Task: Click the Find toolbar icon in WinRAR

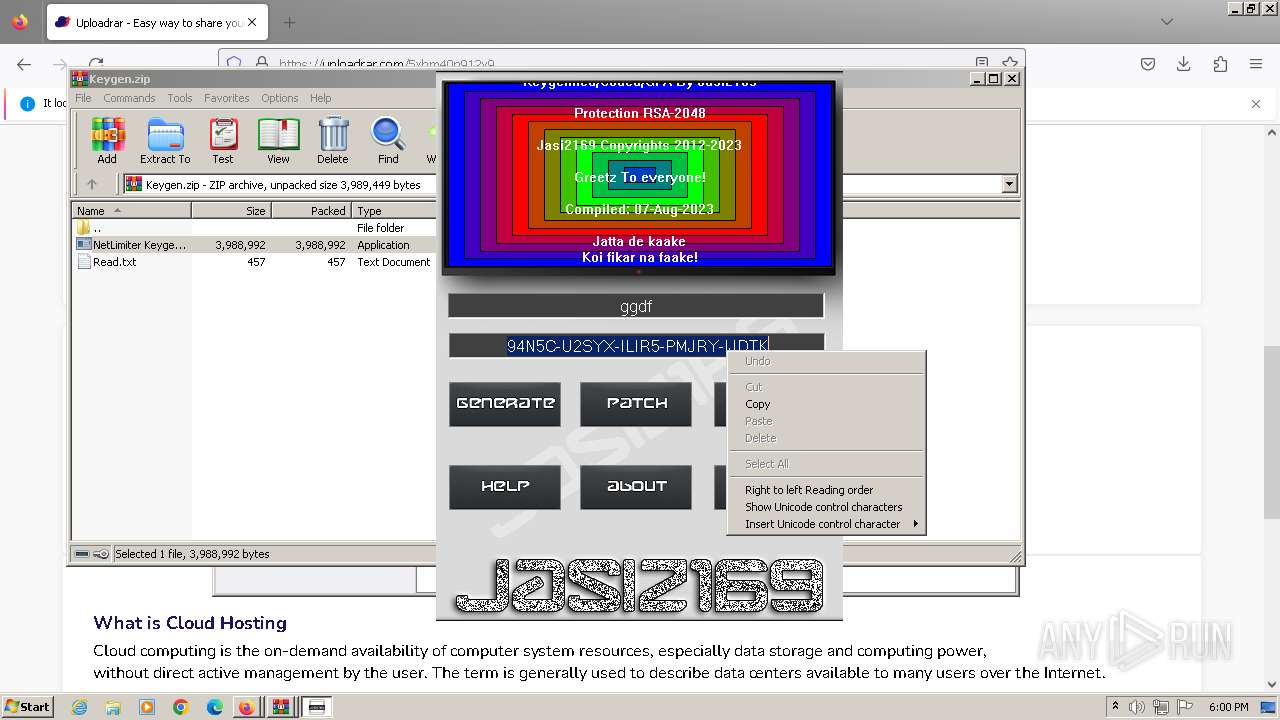Action: (x=388, y=140)
